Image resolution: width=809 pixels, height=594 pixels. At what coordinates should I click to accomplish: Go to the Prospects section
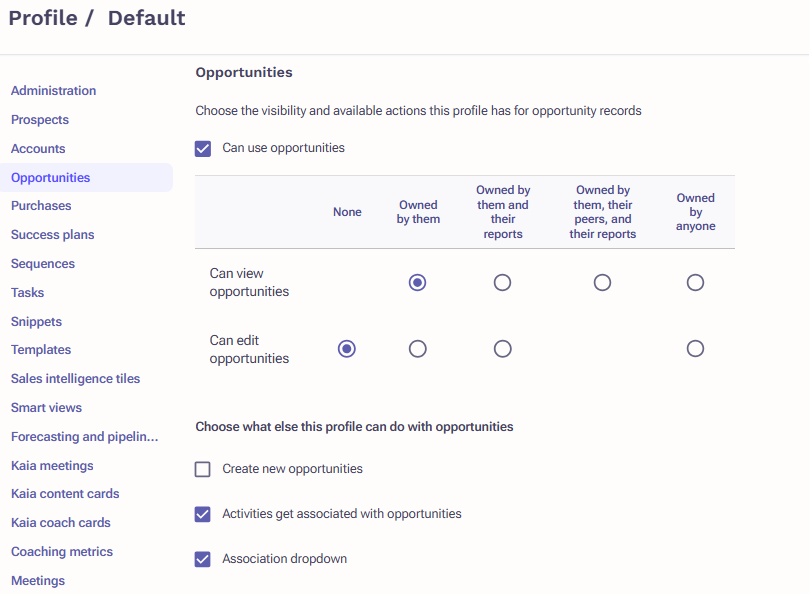click(40, 120)
